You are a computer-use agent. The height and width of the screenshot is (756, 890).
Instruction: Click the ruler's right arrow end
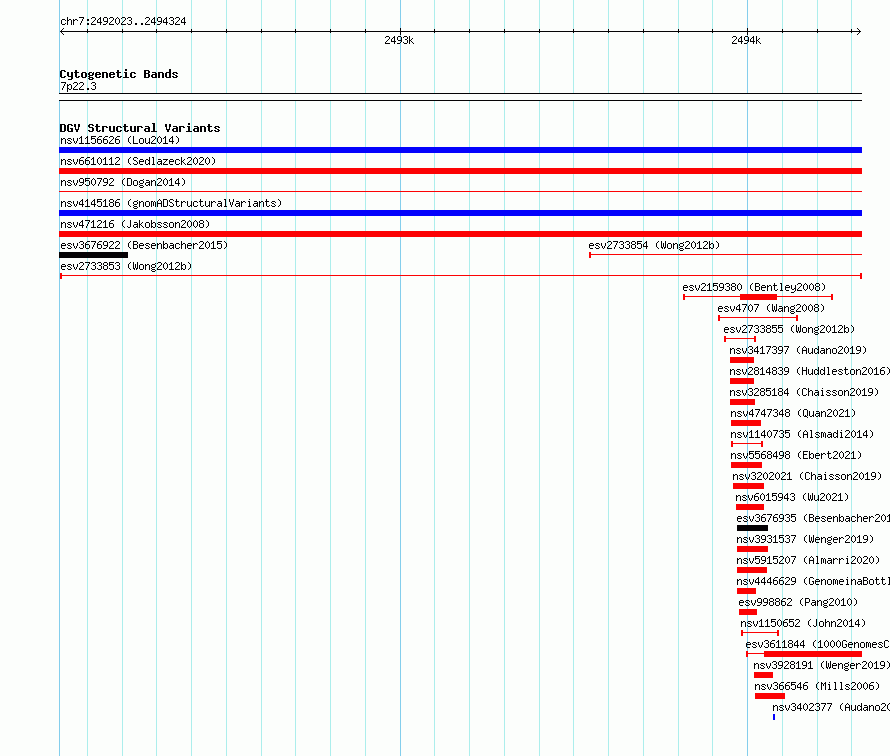tap(858, 32)
